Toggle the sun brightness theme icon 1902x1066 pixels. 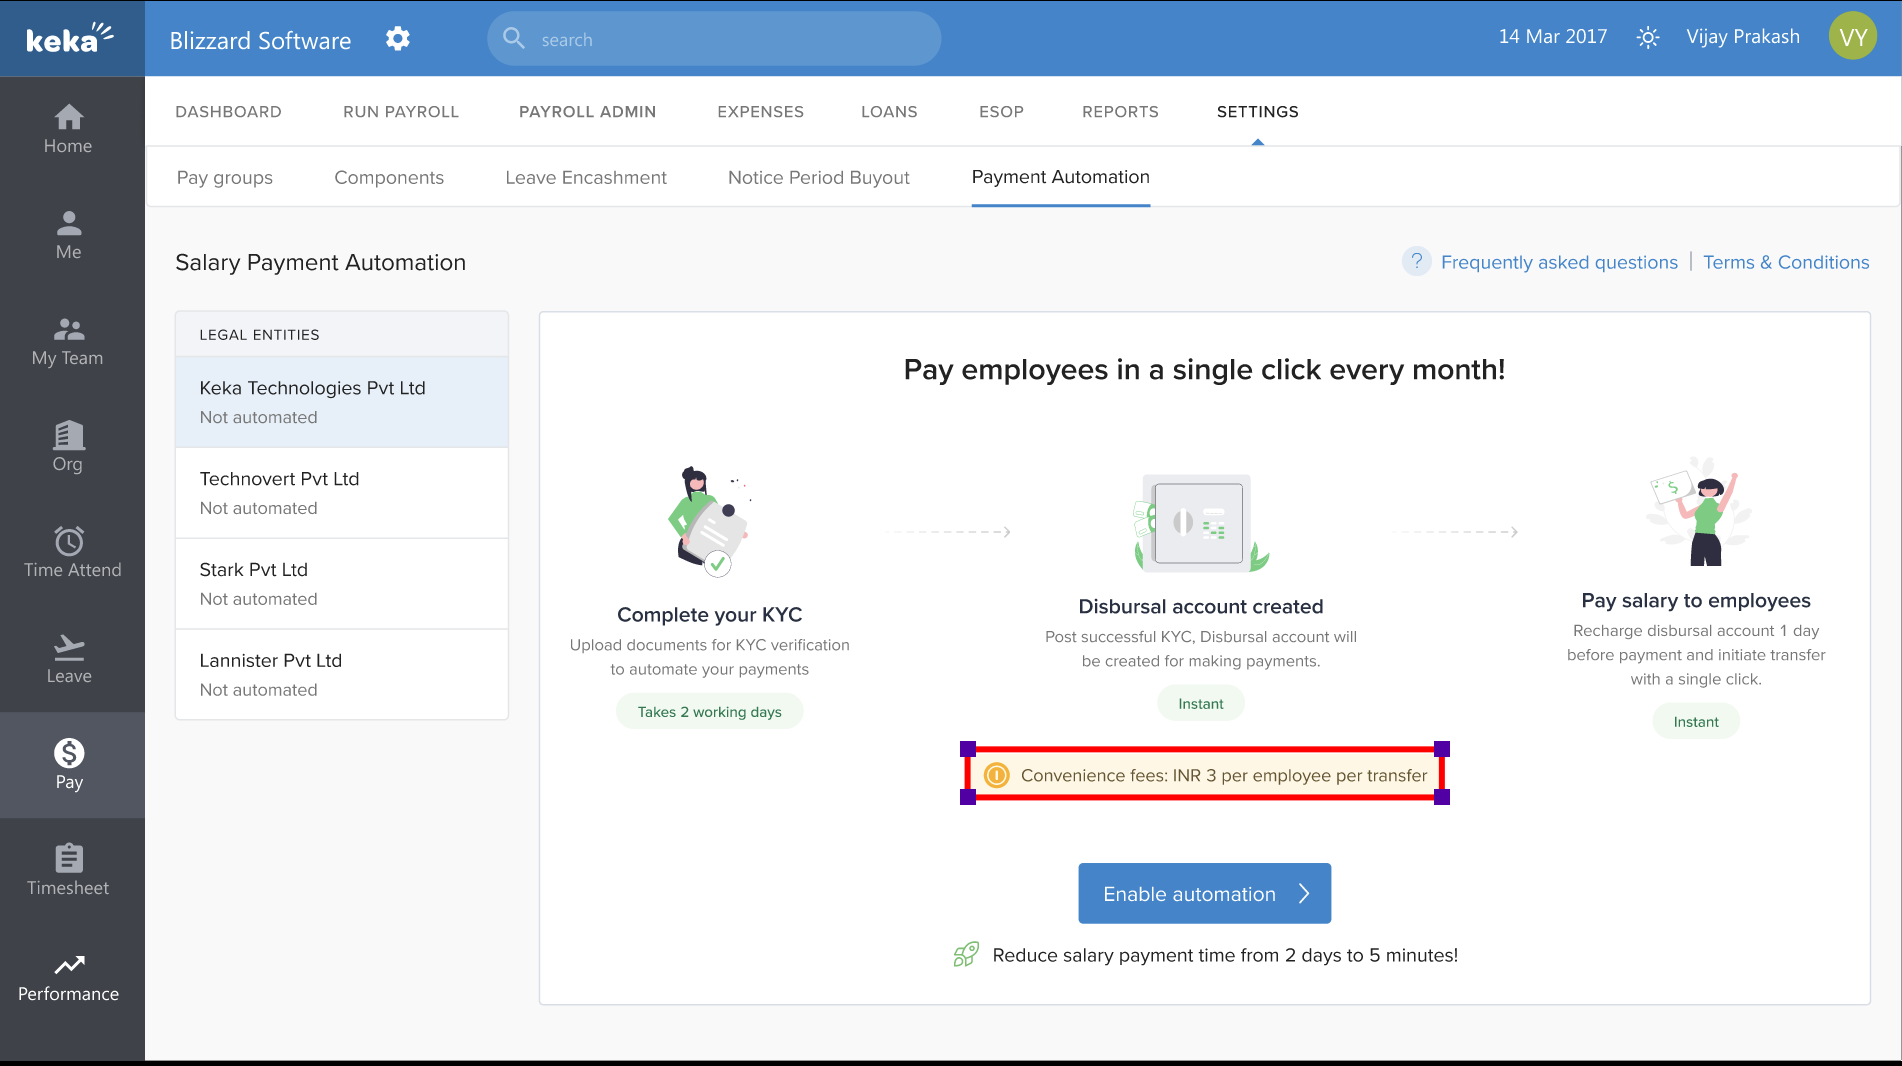tap(1647, 38)
